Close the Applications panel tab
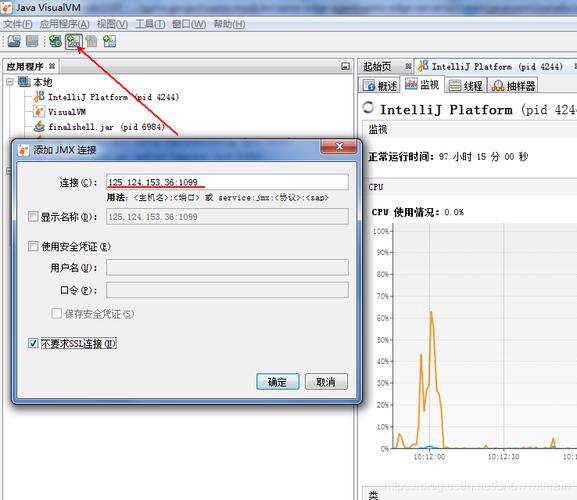The height and width of the screenshot is (500, 577). coord(52,66)
